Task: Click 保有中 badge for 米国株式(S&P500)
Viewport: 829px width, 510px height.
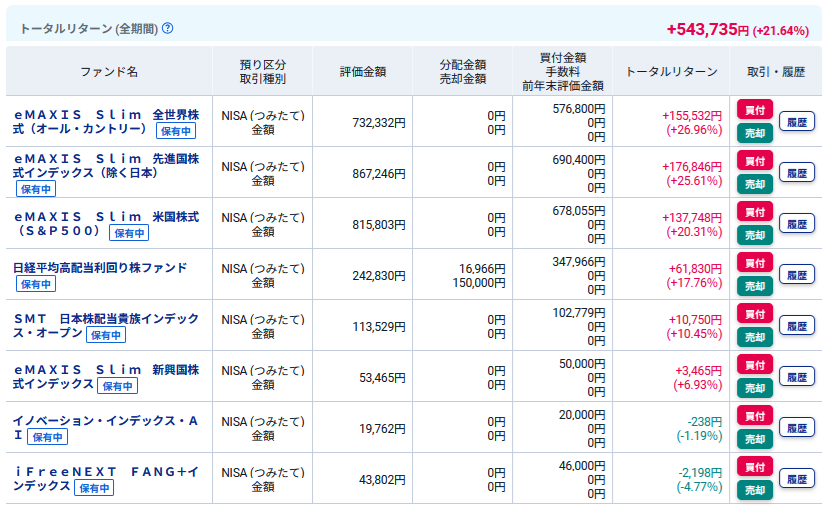Action: click(129, 233)
